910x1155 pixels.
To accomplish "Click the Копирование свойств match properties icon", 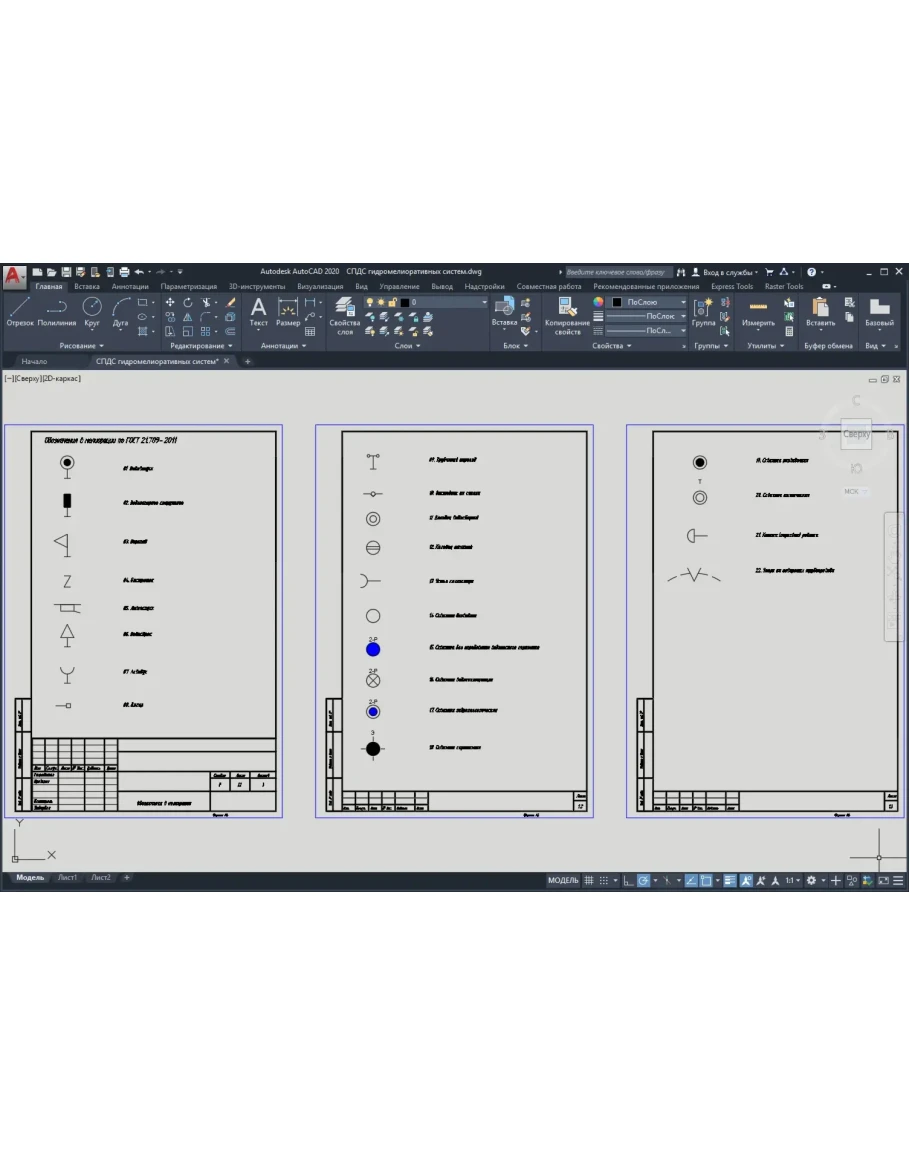I will (567, 314).
